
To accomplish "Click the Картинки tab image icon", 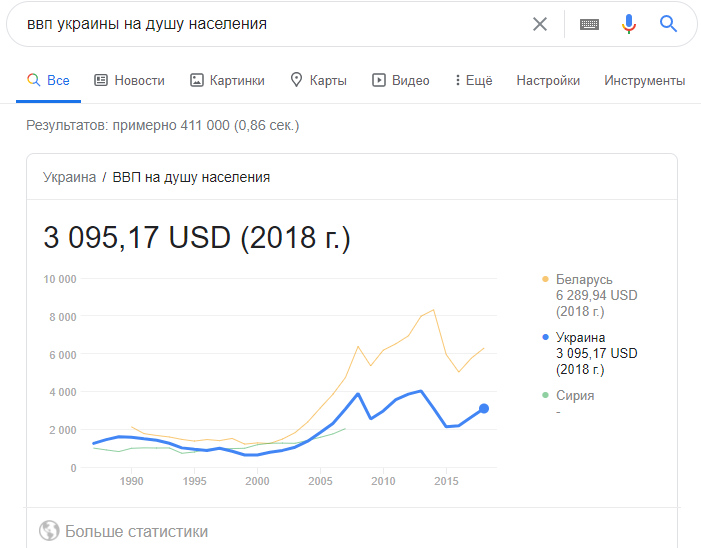I will point(196,80).
